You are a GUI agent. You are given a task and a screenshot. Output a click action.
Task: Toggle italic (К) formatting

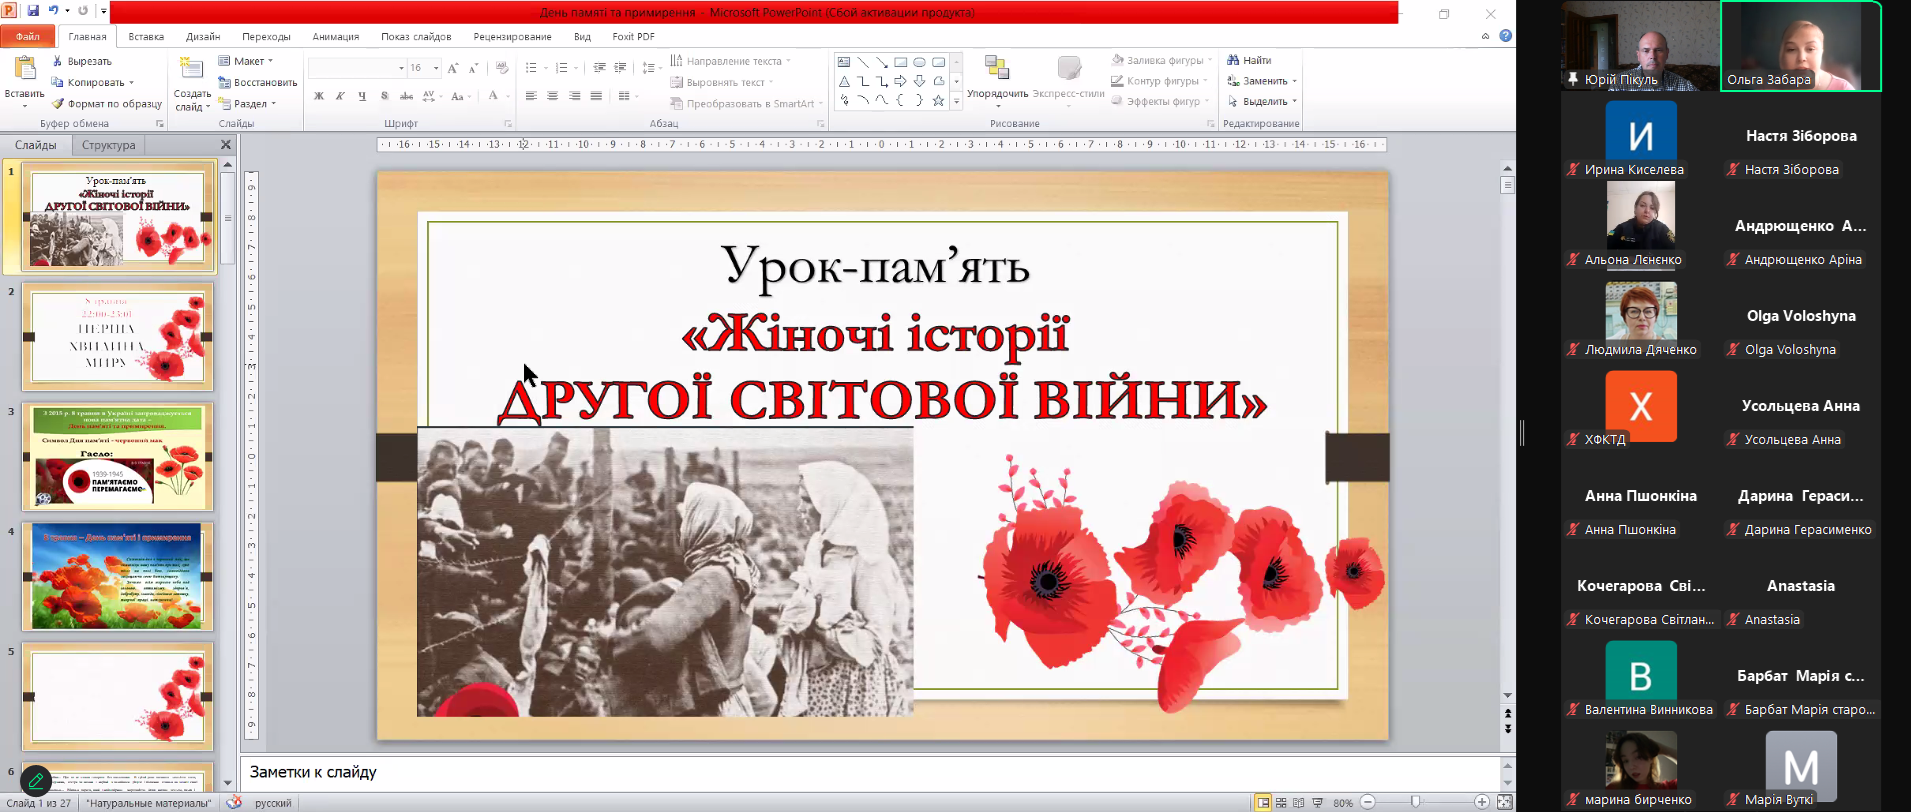340,96
